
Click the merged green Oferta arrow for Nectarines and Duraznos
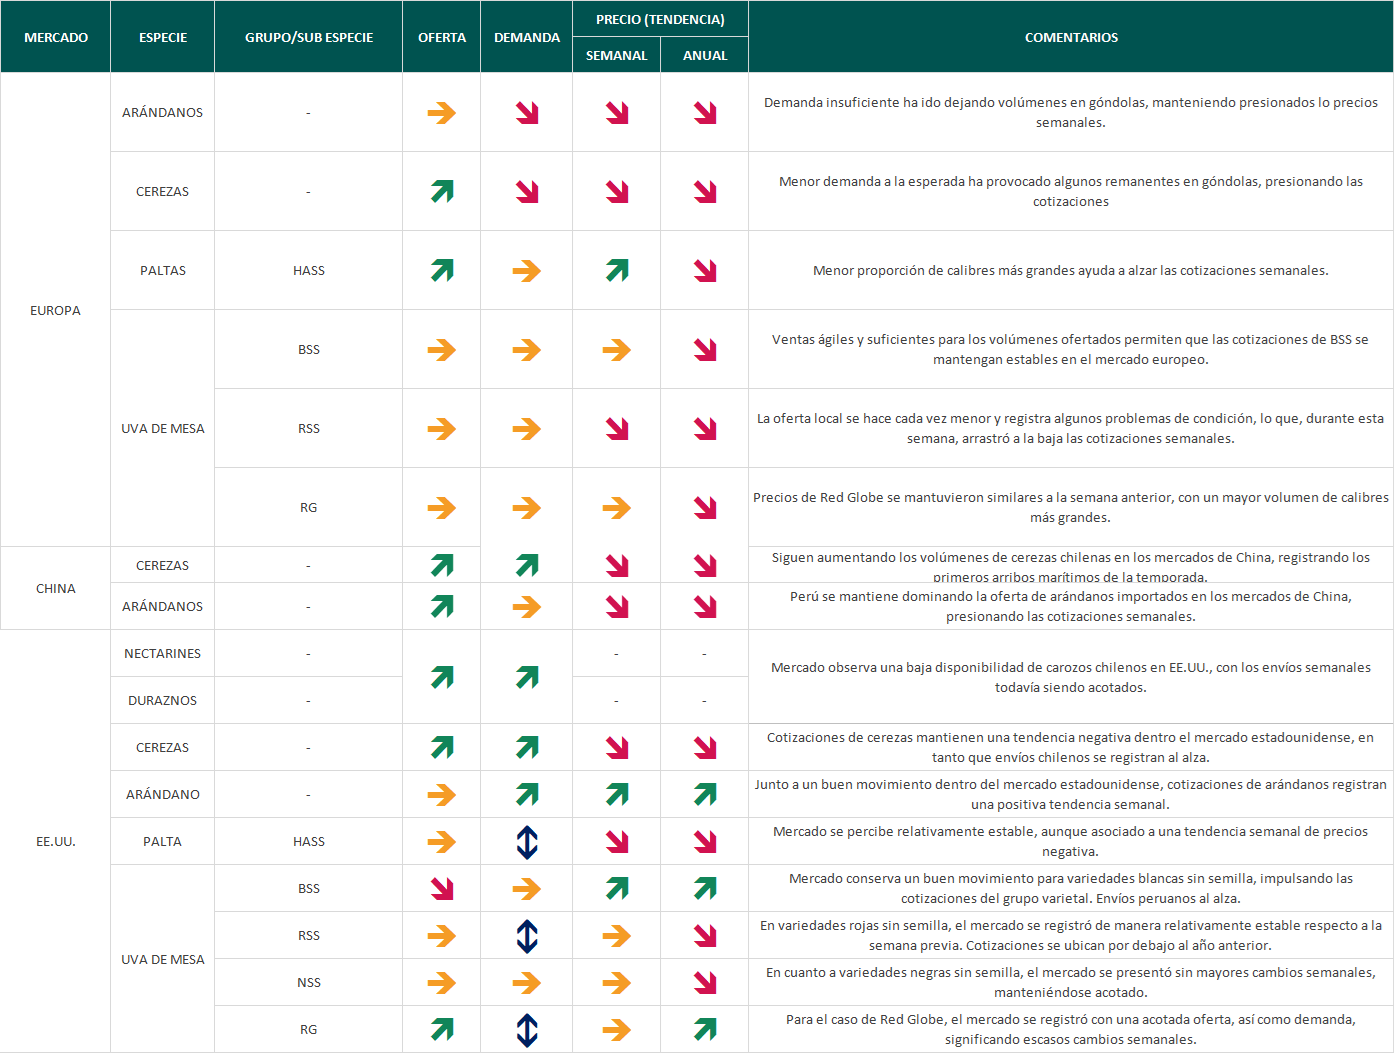[x=441, y=677]
